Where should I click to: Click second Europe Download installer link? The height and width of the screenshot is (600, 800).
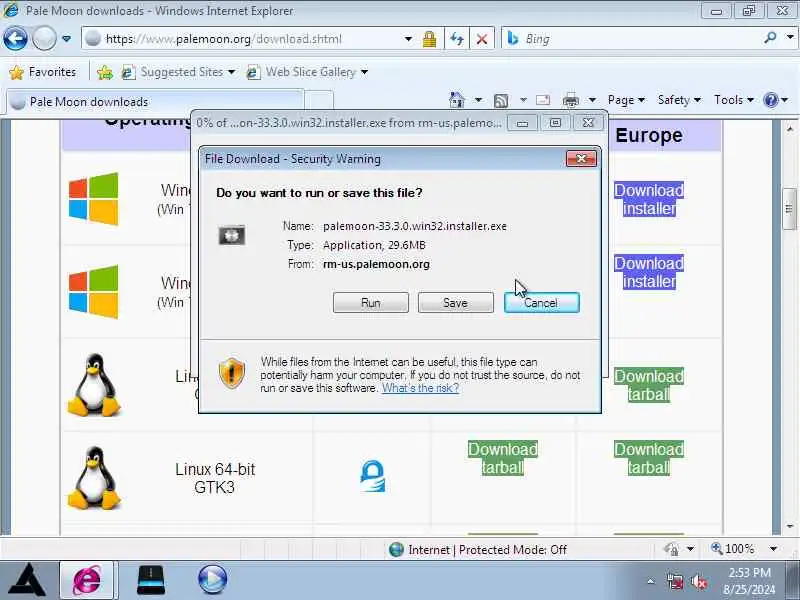pos(649,272)
